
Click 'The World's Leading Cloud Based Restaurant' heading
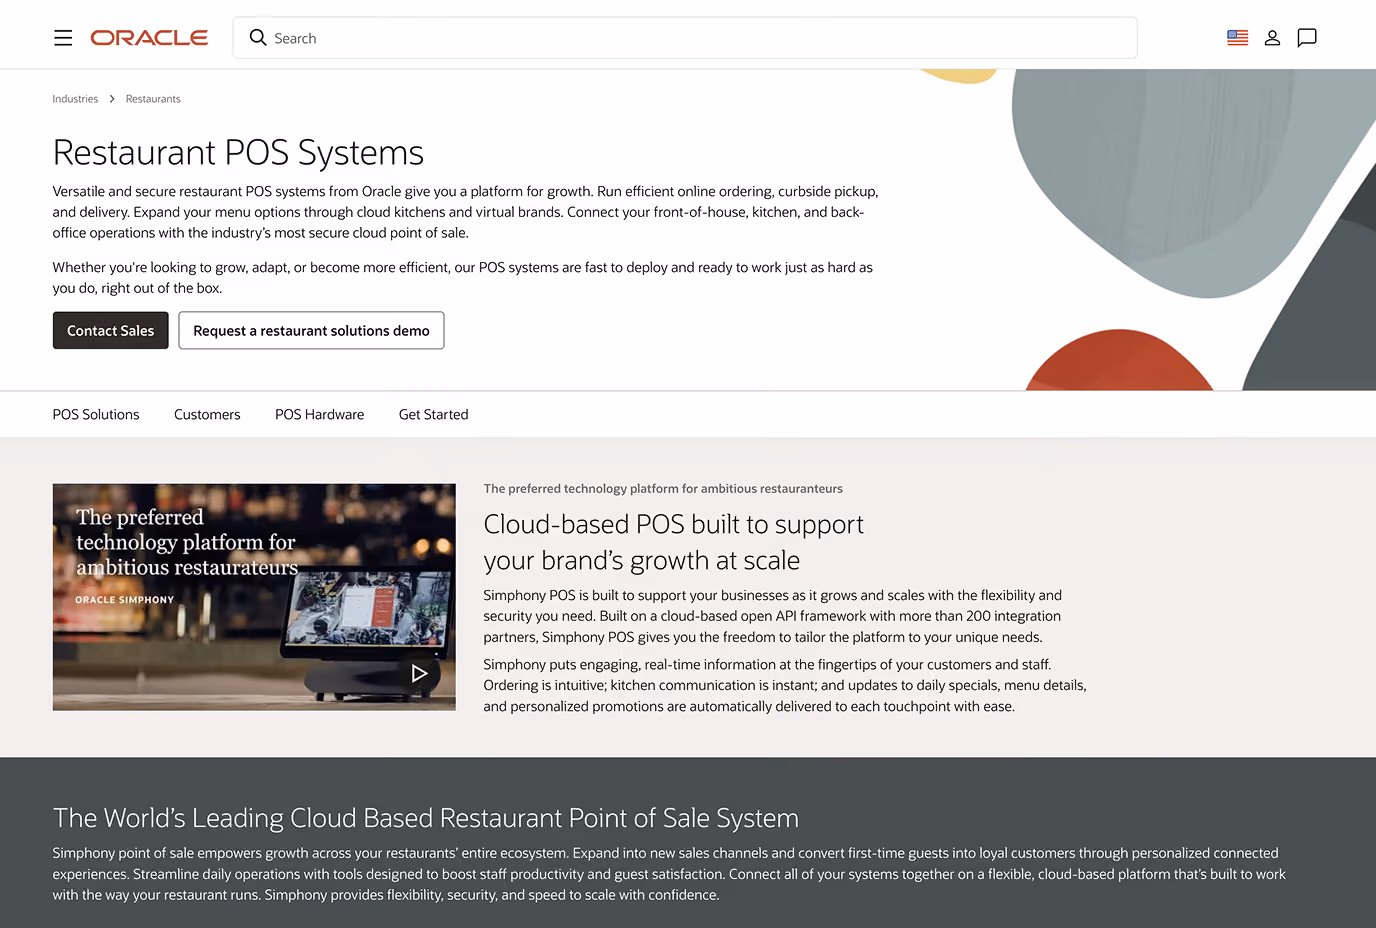click(x=426, y=818)
